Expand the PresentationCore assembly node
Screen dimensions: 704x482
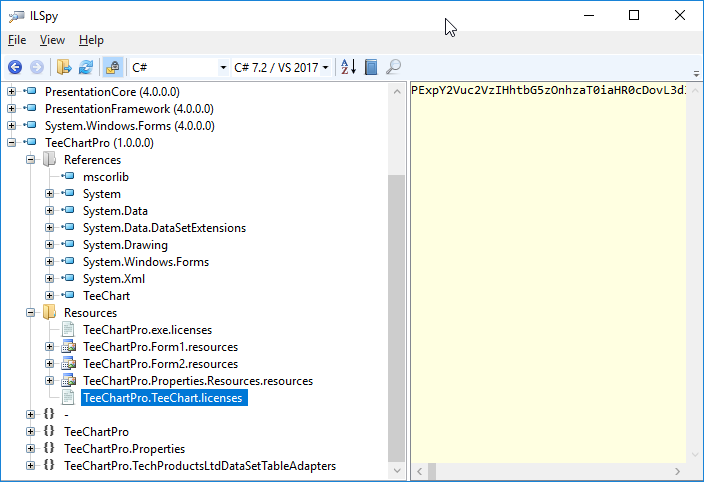(12, 92)
